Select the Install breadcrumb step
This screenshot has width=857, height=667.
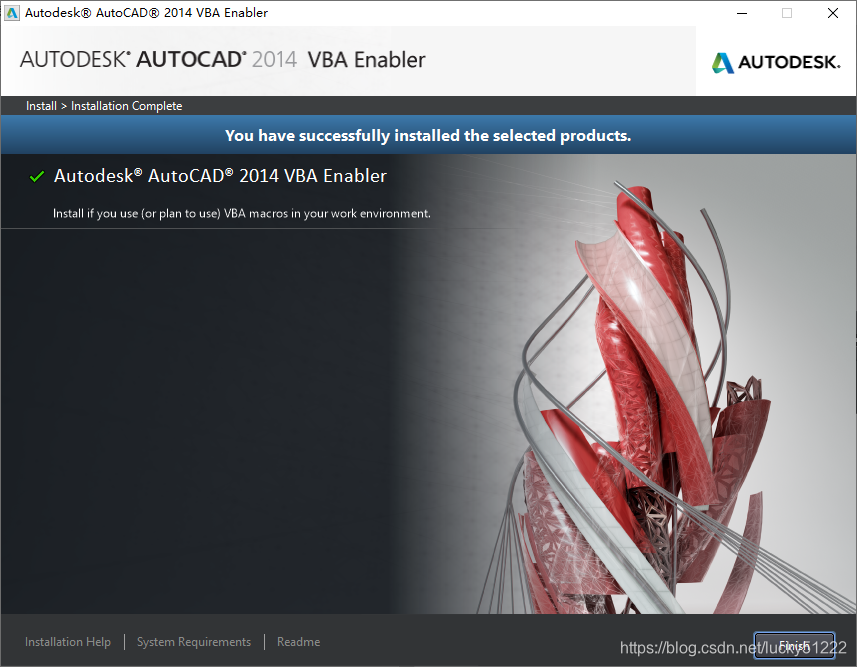(42, 106)
